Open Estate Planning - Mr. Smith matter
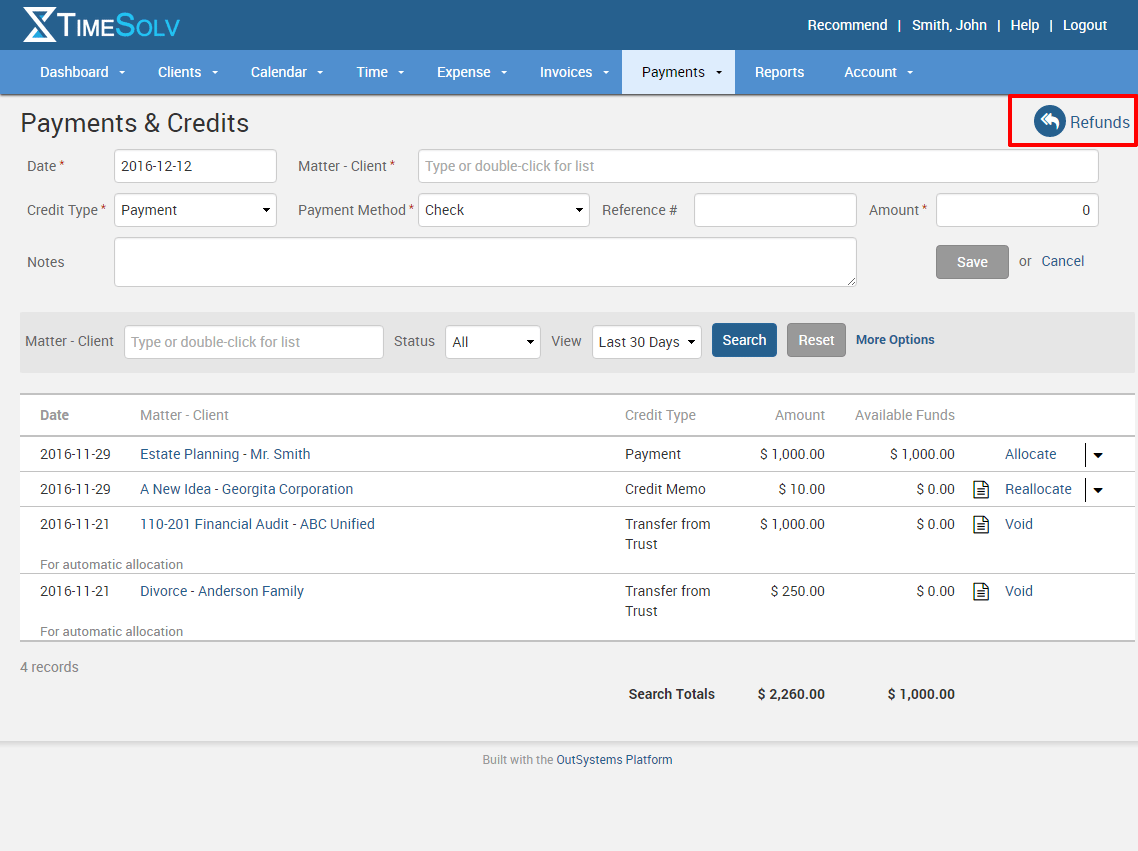Screen dimensions: 1138x851 click(225, 454)
